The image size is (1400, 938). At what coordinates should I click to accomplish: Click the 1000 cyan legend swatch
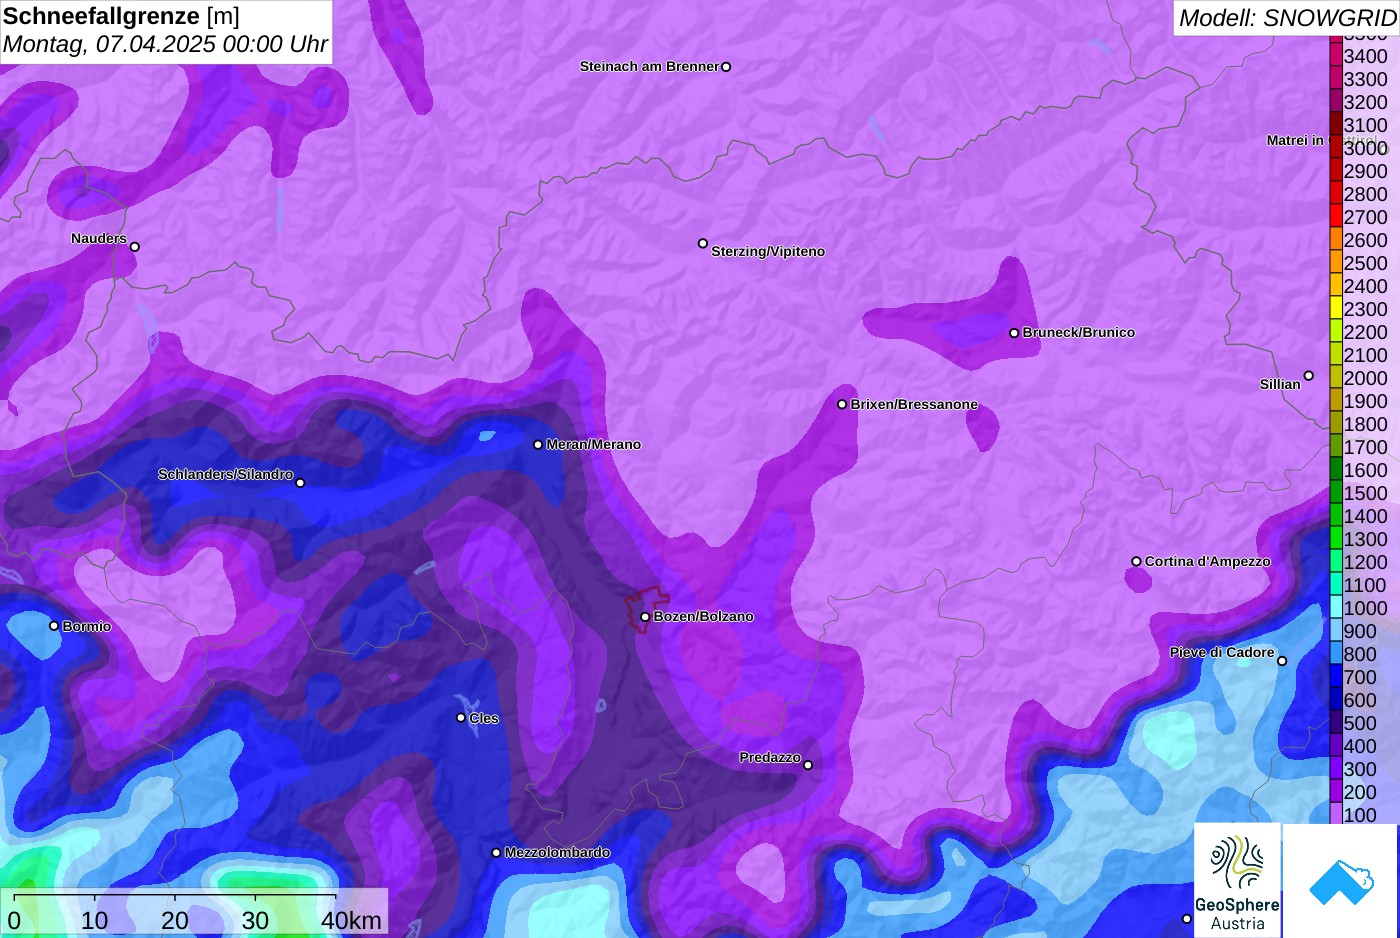(1335, 606)
